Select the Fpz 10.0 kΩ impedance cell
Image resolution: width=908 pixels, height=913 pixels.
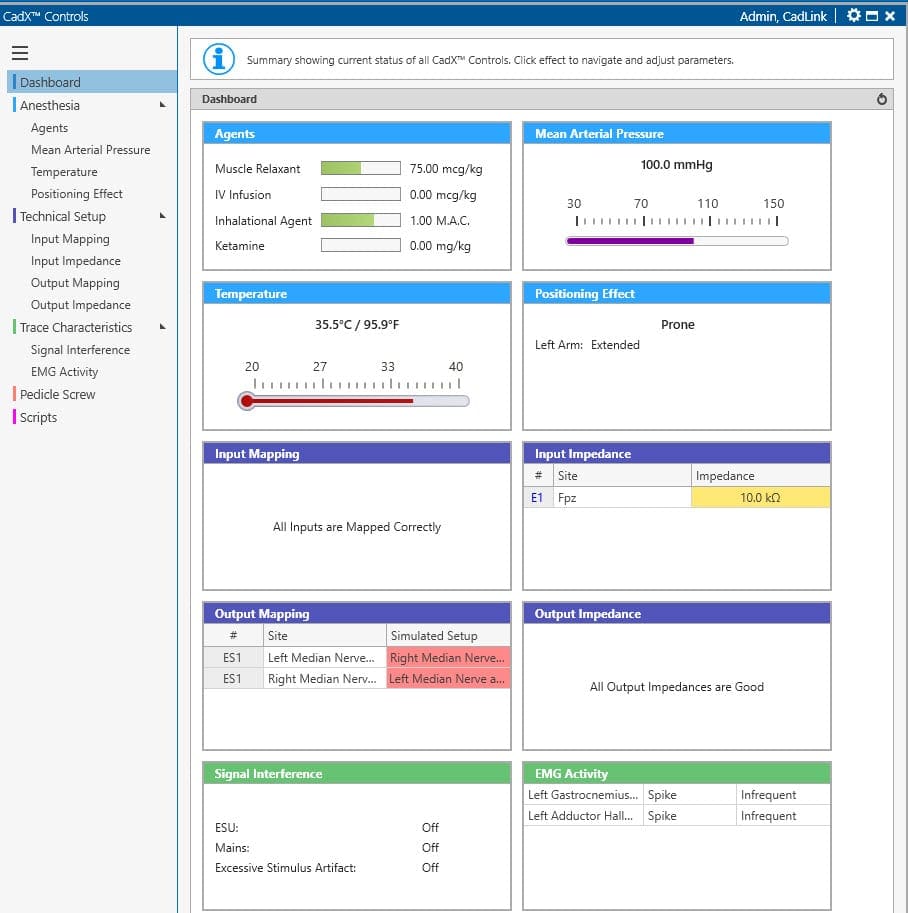pyautogui.click(x=760, y=498)
